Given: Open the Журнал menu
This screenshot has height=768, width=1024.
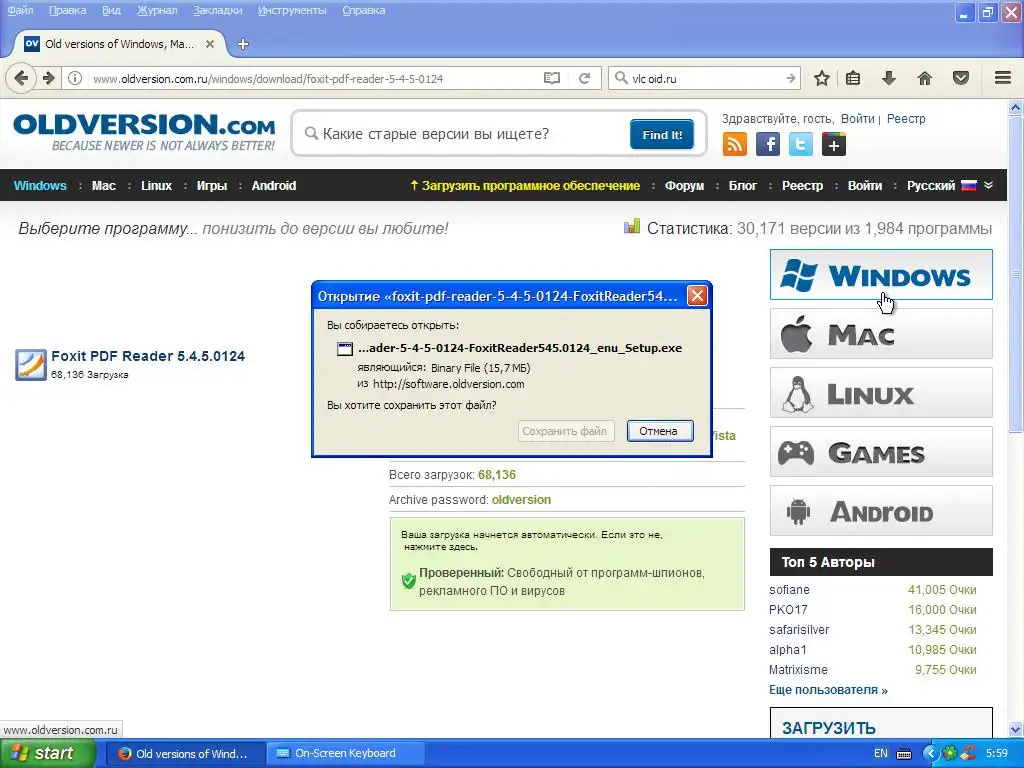Looking at the screenshot, I should click(157, 10).
